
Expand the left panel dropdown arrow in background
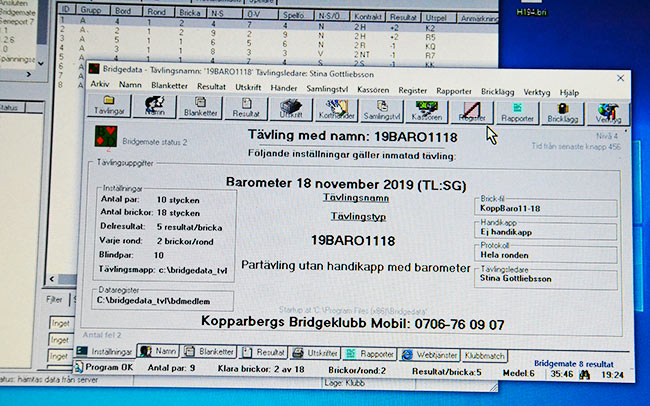pos(41,63)
